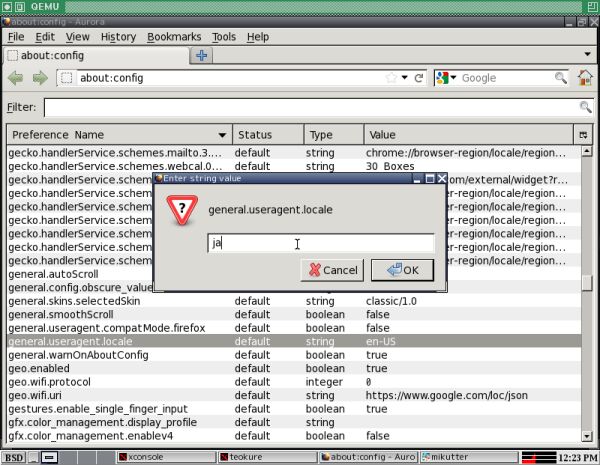
Task: Click the Cancel button in the dialog
Action: tap(332, 270)
